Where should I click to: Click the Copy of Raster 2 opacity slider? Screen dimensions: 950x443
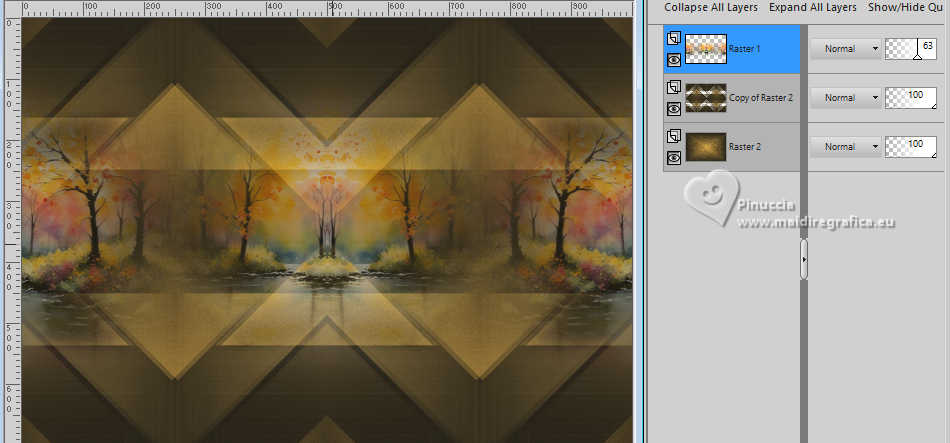(911, 98)
